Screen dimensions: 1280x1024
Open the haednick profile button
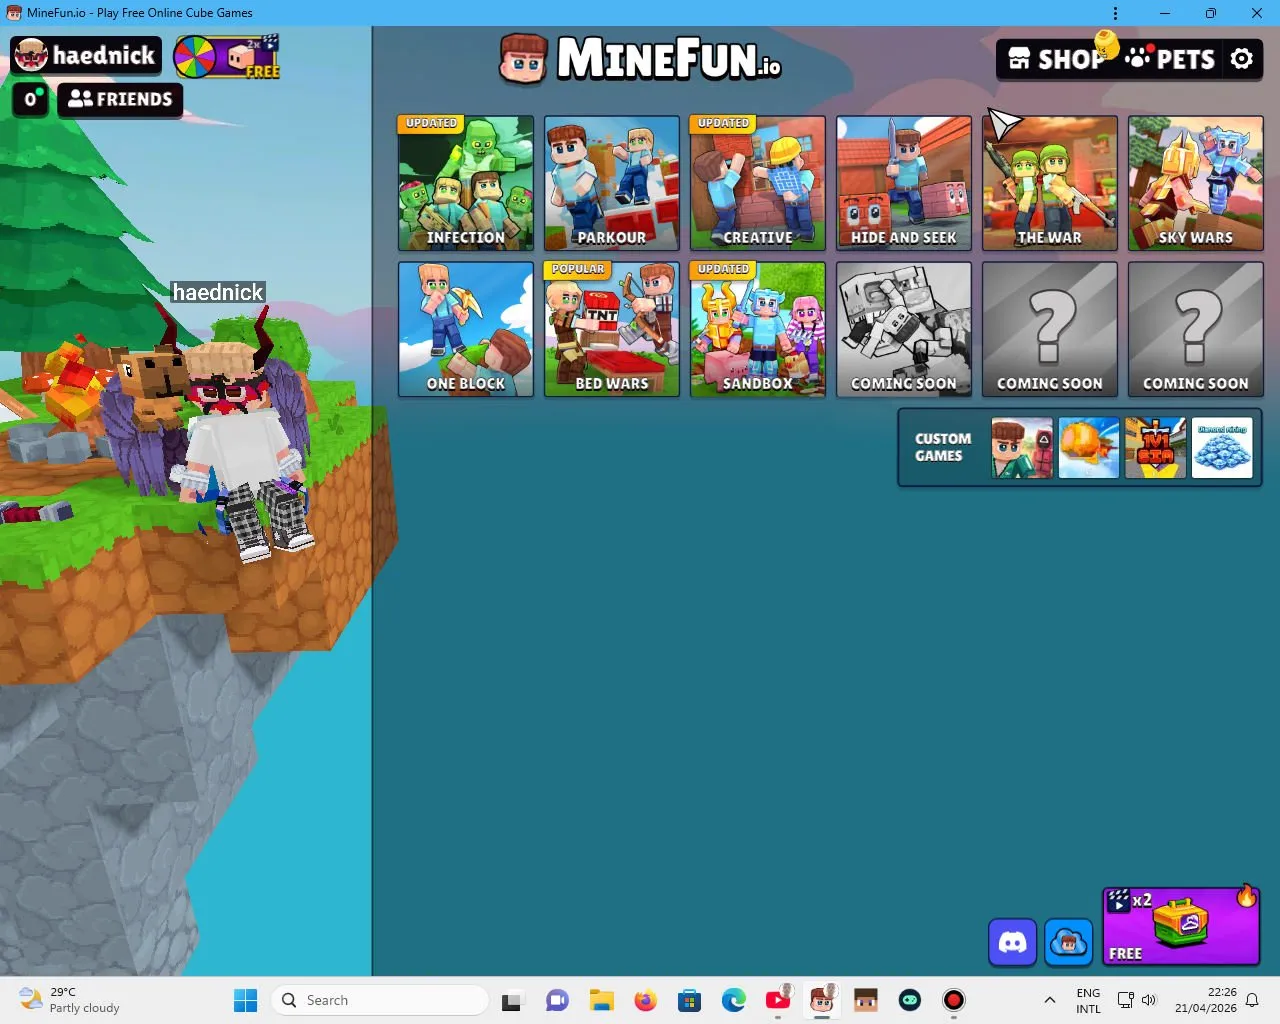[x=86, y=56]
